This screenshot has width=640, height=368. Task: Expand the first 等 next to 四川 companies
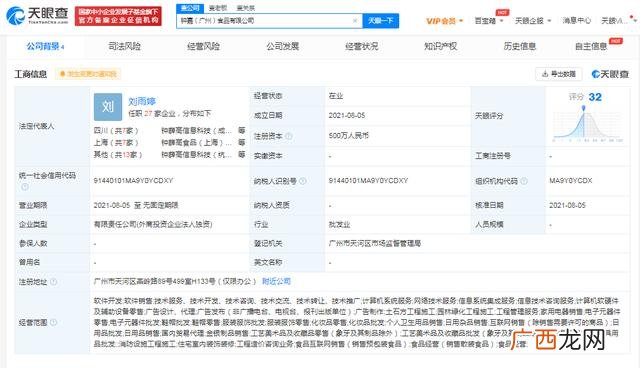242,131
